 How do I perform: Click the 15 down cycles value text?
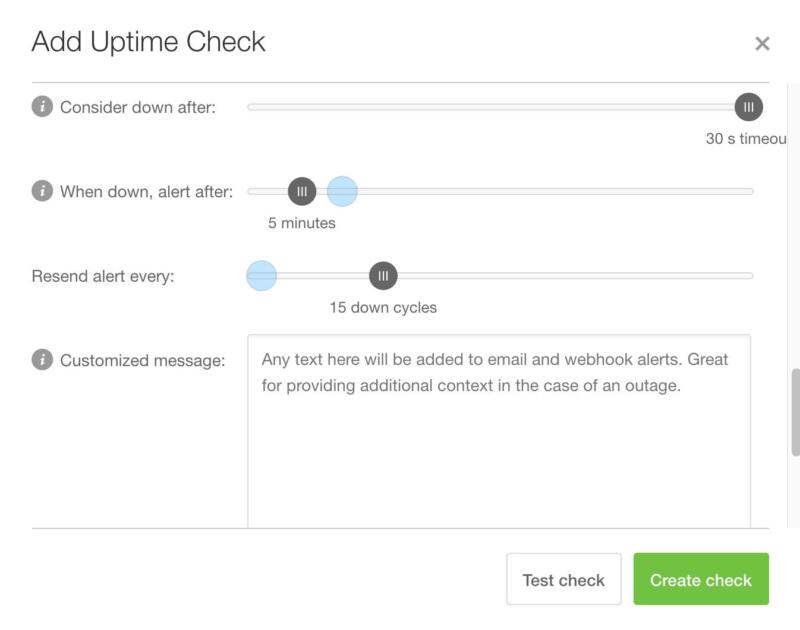[383, 308]
